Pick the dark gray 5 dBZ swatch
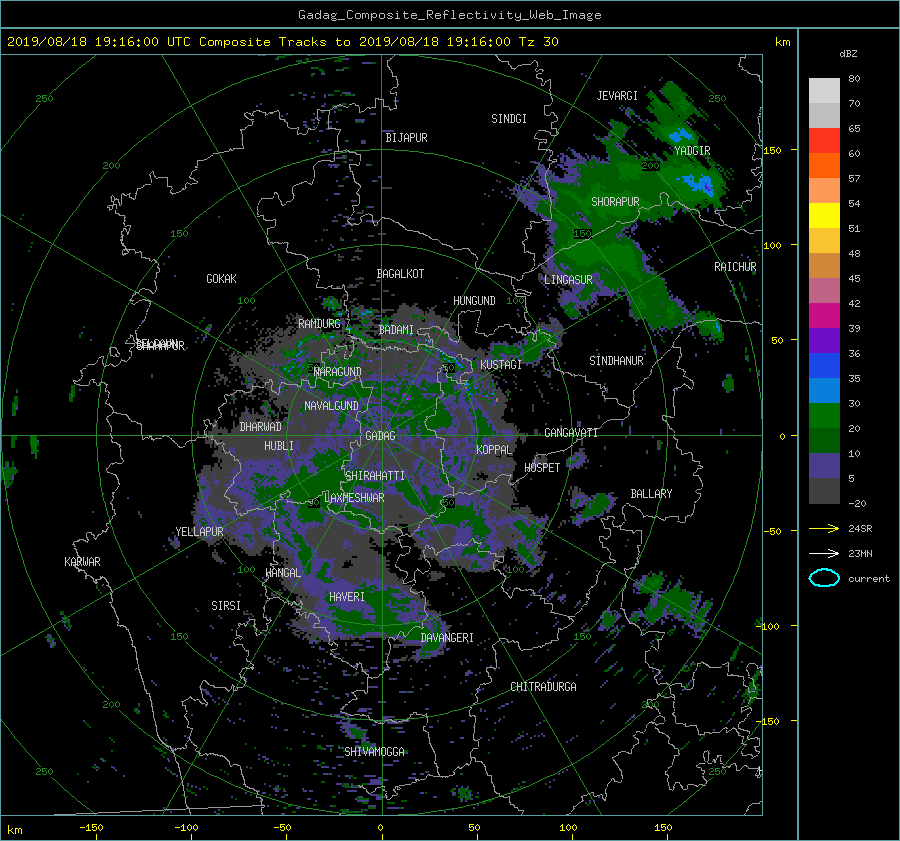 point(824,491)
